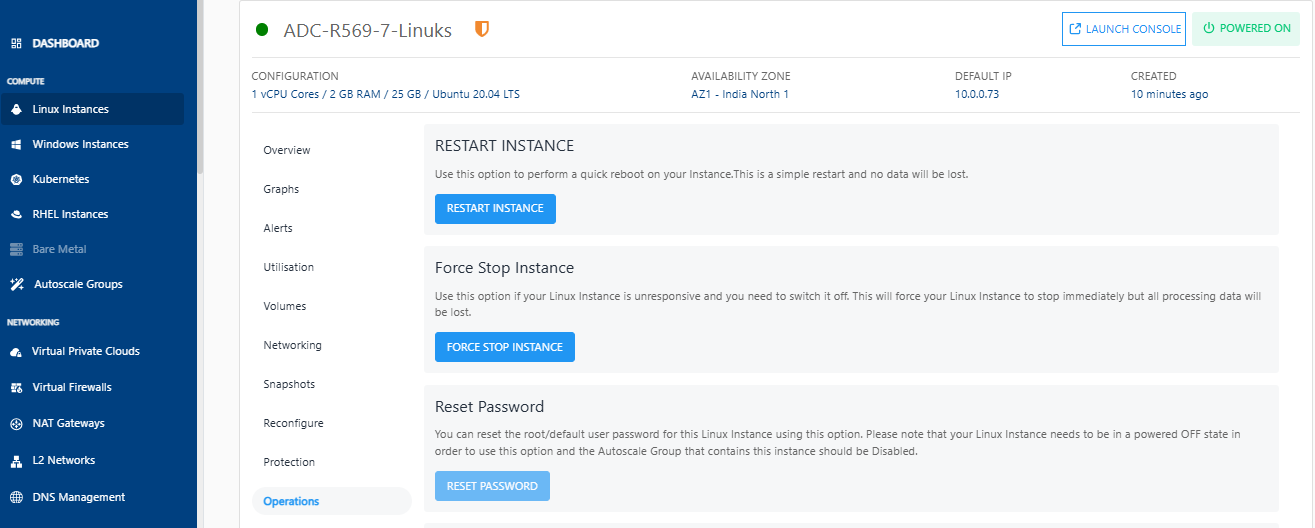Click the RHEL Instances hat icon
Image resolution: width=1315 pixels, height=528 pixels.
point(16,214)
